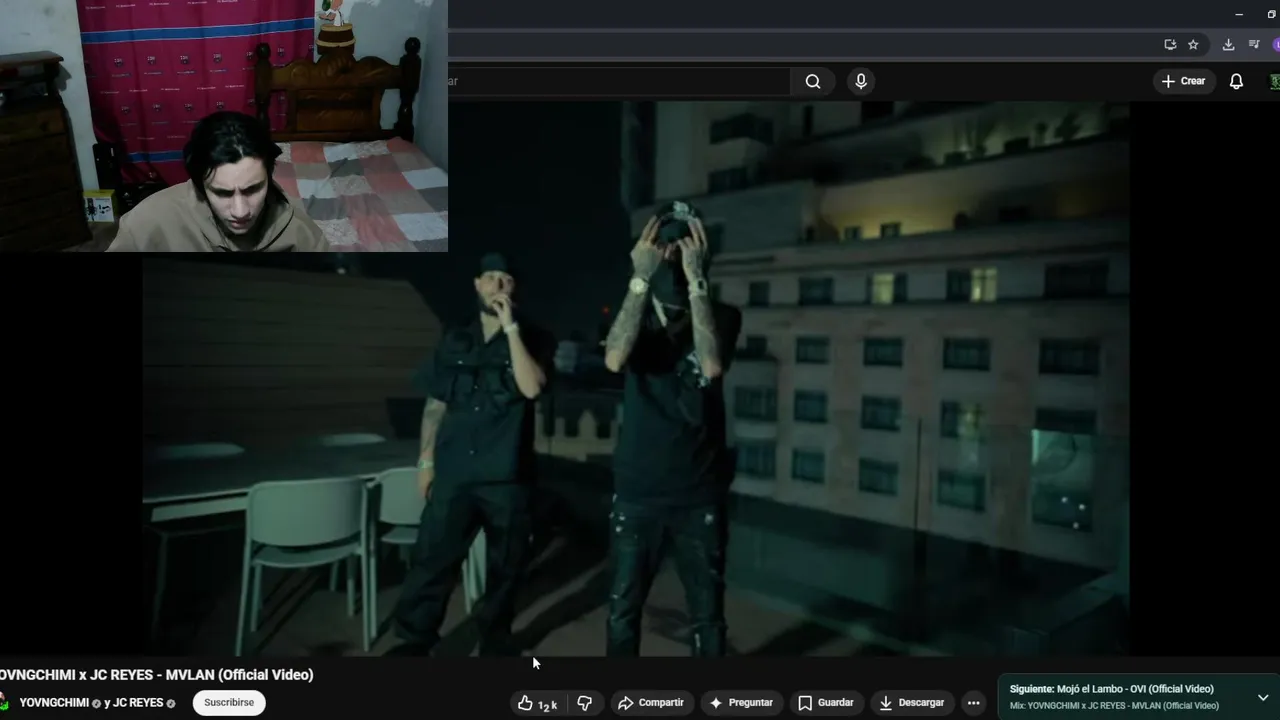Restore down the Chrome window

pyautogui.click(x=1272, y=14)
